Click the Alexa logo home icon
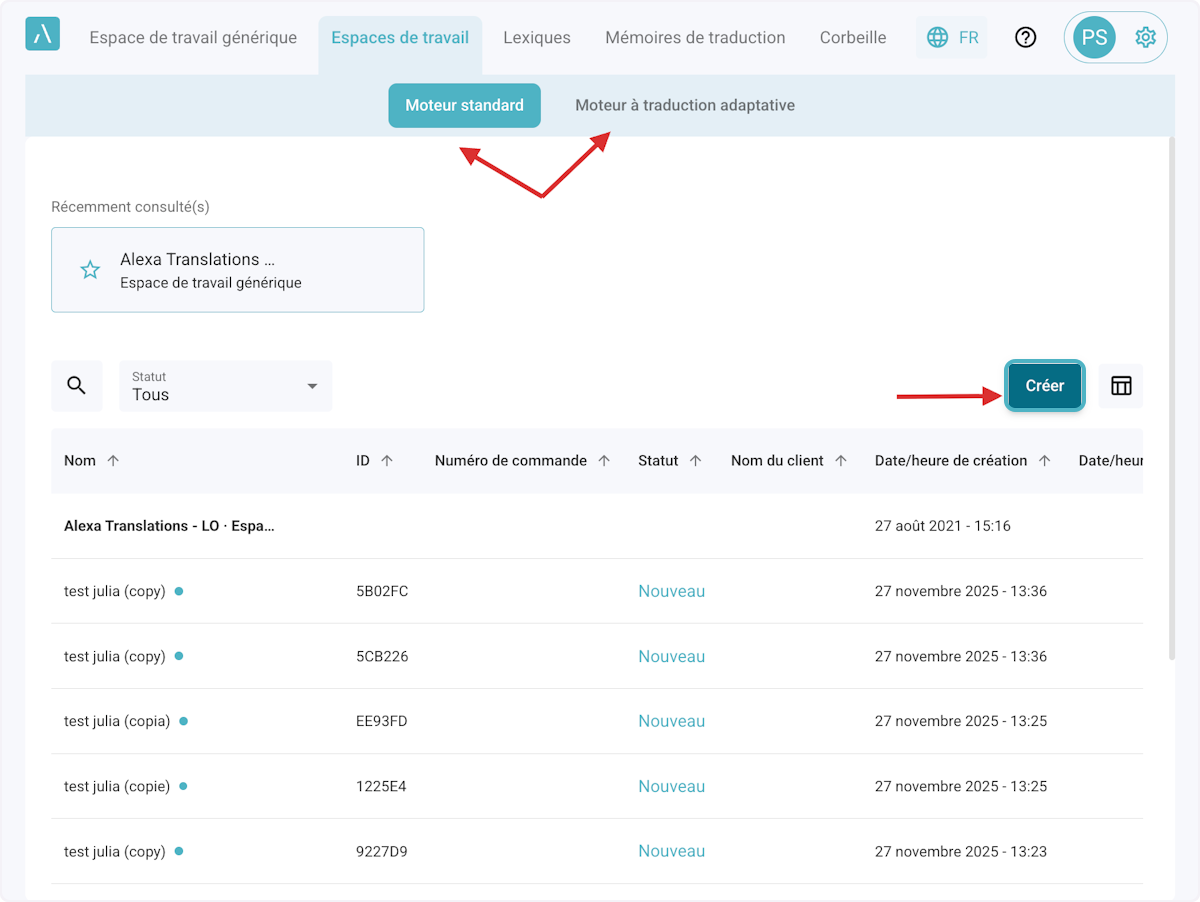Screen dimensions: 1200x902 [42, 34]
